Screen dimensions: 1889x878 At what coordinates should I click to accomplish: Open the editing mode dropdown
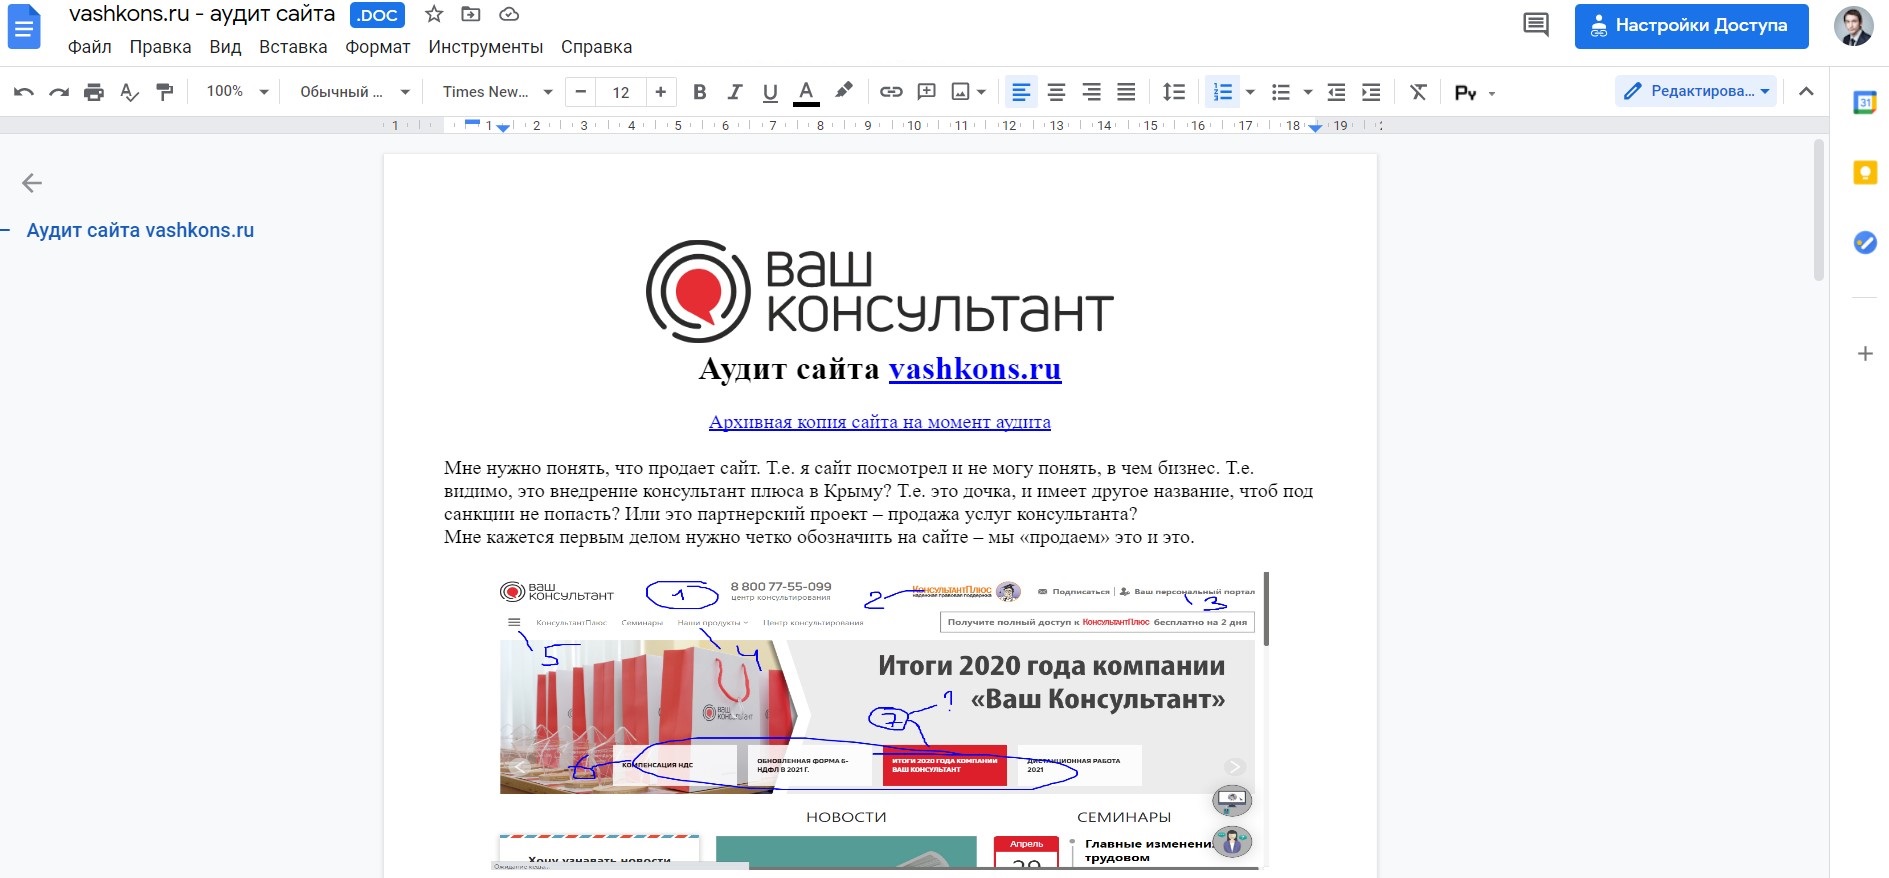[1695, 91]
